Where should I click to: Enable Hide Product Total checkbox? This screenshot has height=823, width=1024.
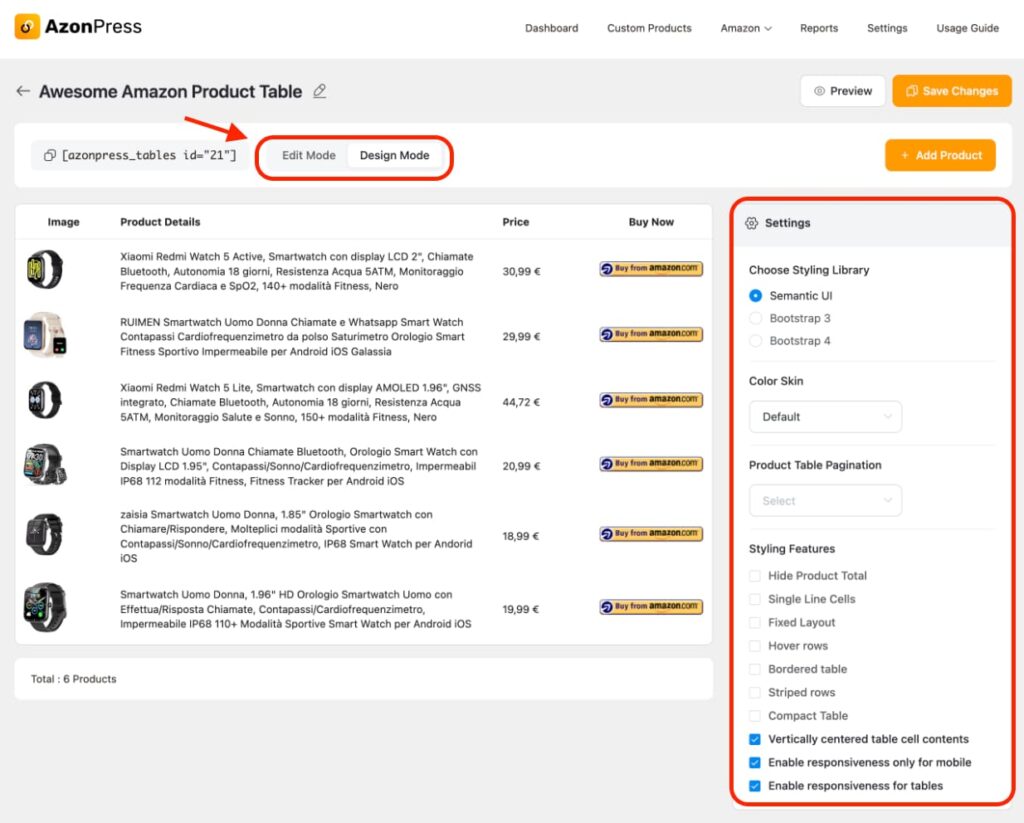[755, 575]
